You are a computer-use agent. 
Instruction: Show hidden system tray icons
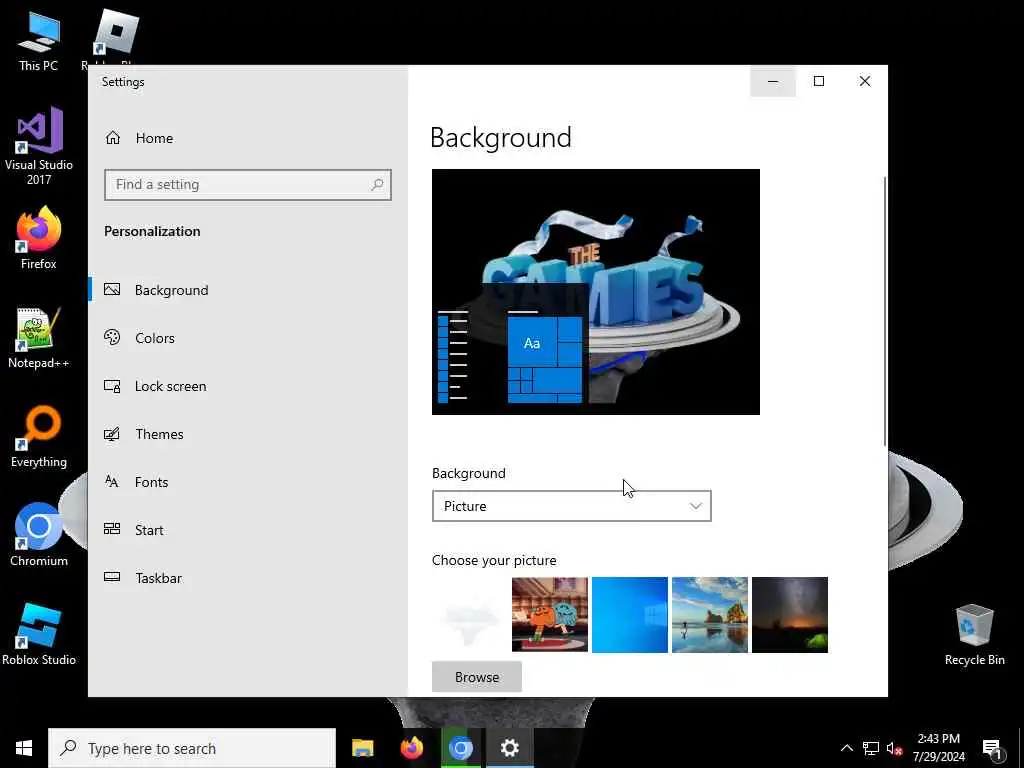coord(846,748)
